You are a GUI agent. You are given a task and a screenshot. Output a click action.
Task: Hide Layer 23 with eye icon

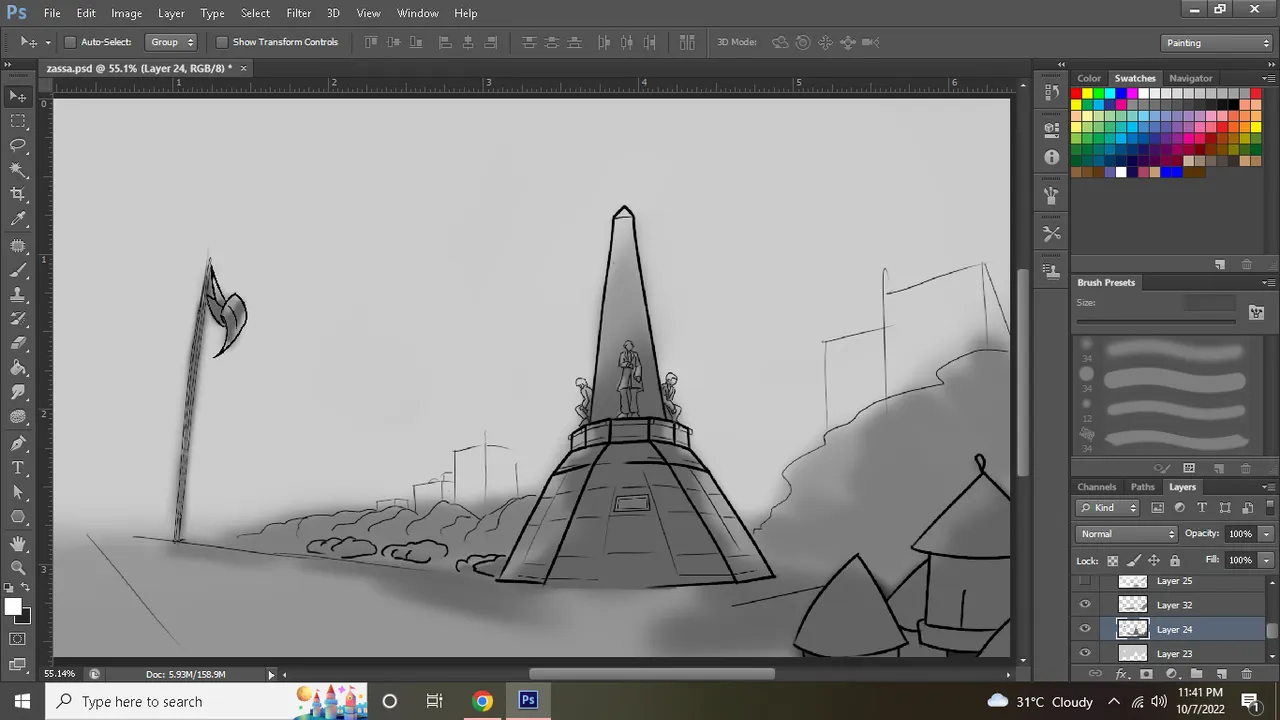1085,653
